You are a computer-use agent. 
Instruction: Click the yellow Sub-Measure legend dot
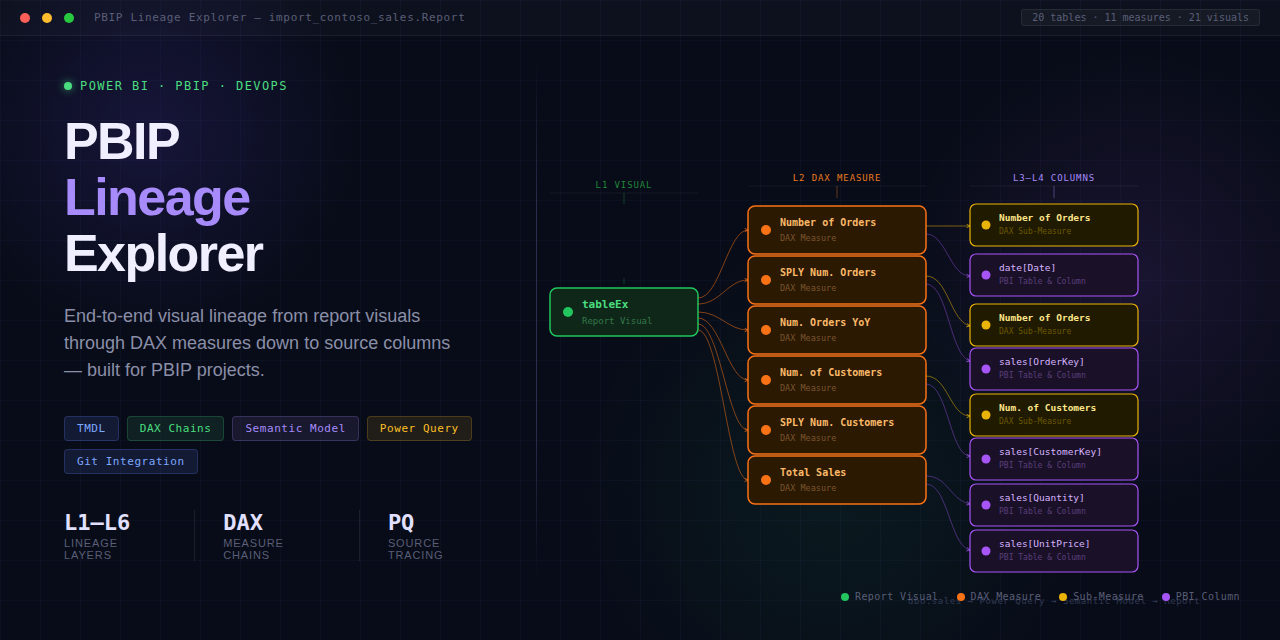pos(1062,596)
